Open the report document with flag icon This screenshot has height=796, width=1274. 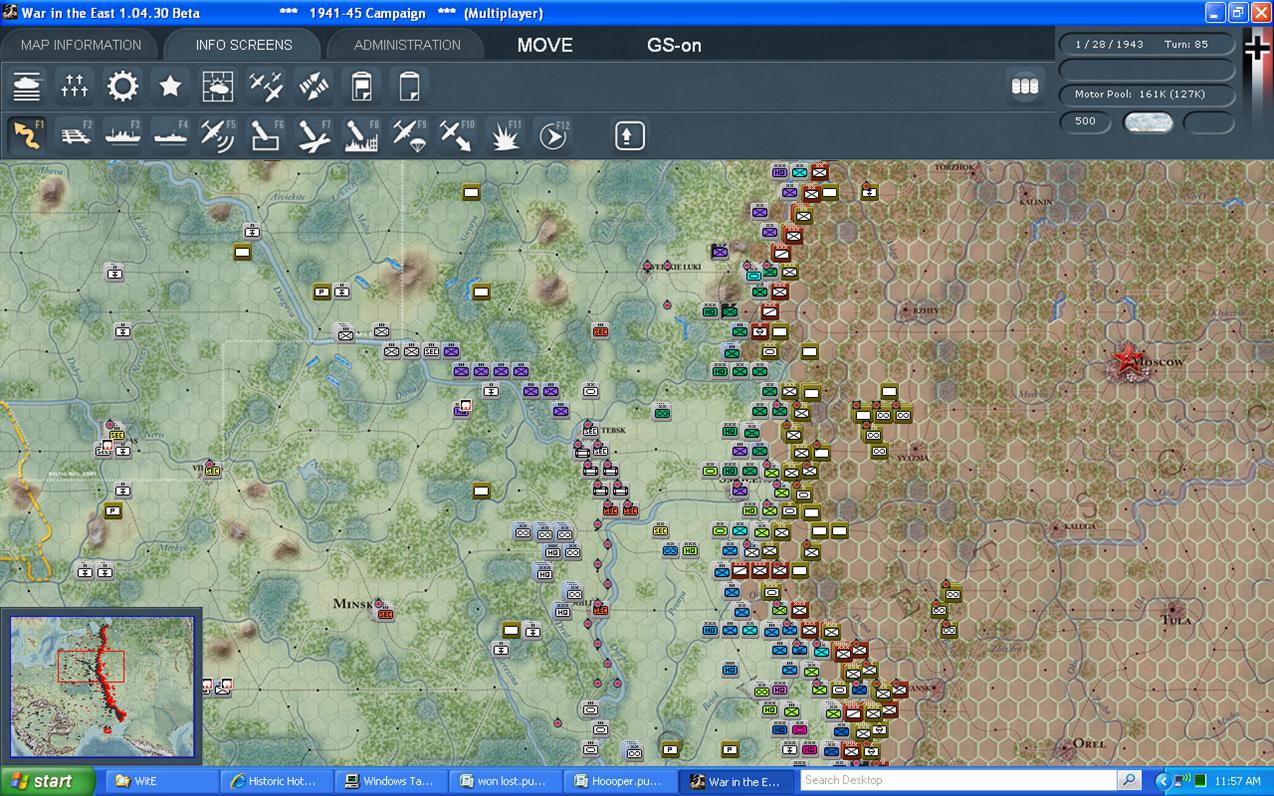pos(362,87)
